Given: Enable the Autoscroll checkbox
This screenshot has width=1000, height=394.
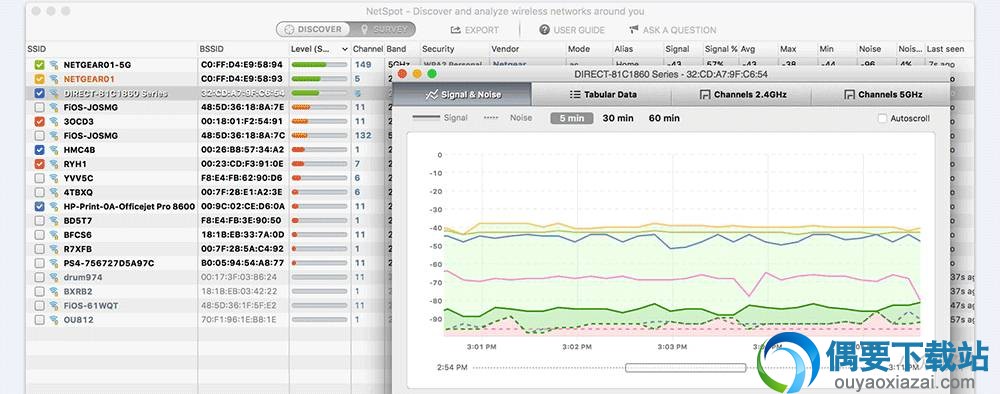Looking at the screenshot, I should tap(882, 119).
